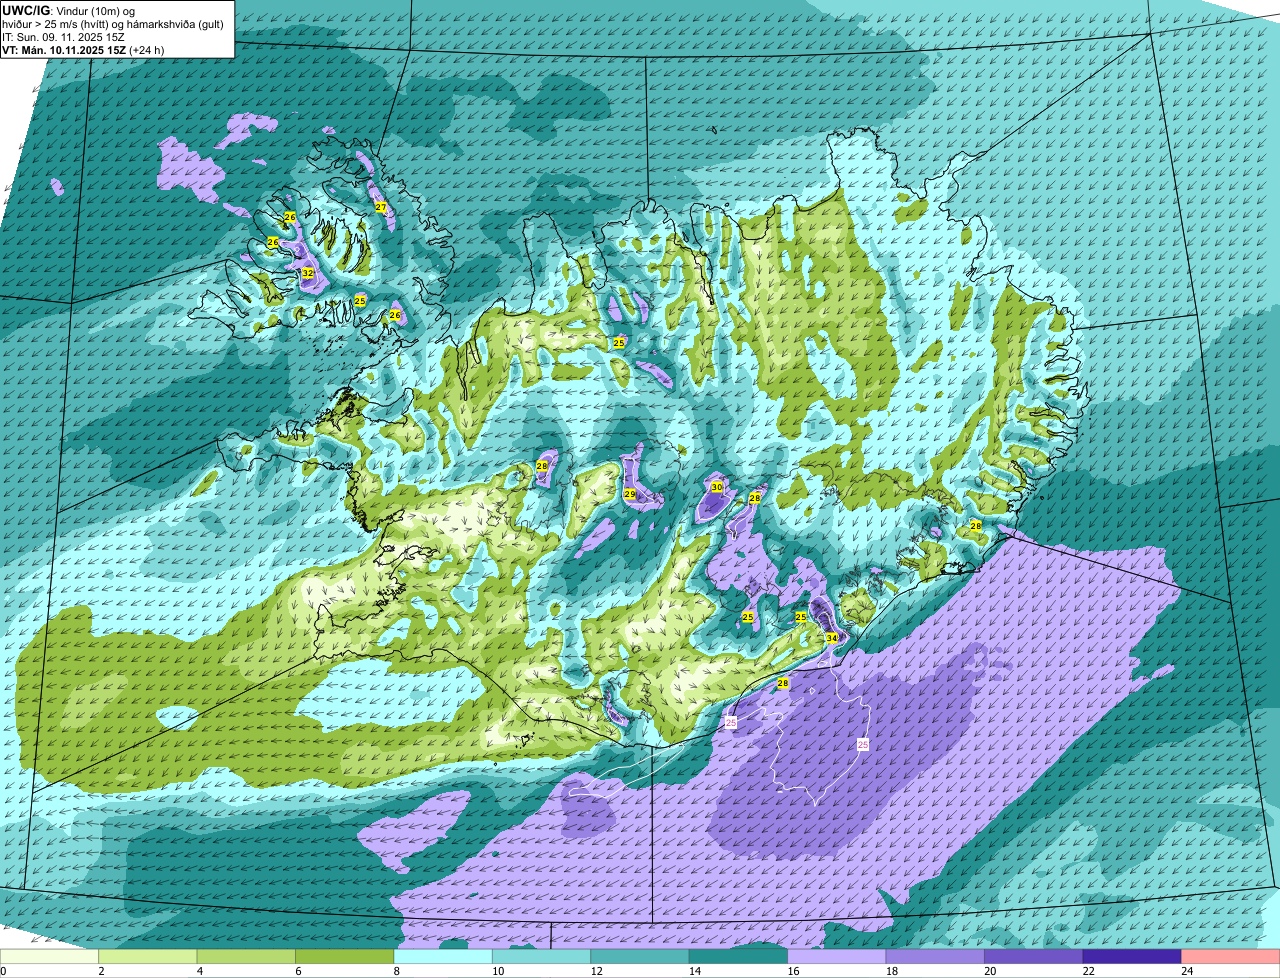Click the 0–2 m/s legend color swatch
The height and width of the screenshot is (978, 1280).
click(50, 956)
